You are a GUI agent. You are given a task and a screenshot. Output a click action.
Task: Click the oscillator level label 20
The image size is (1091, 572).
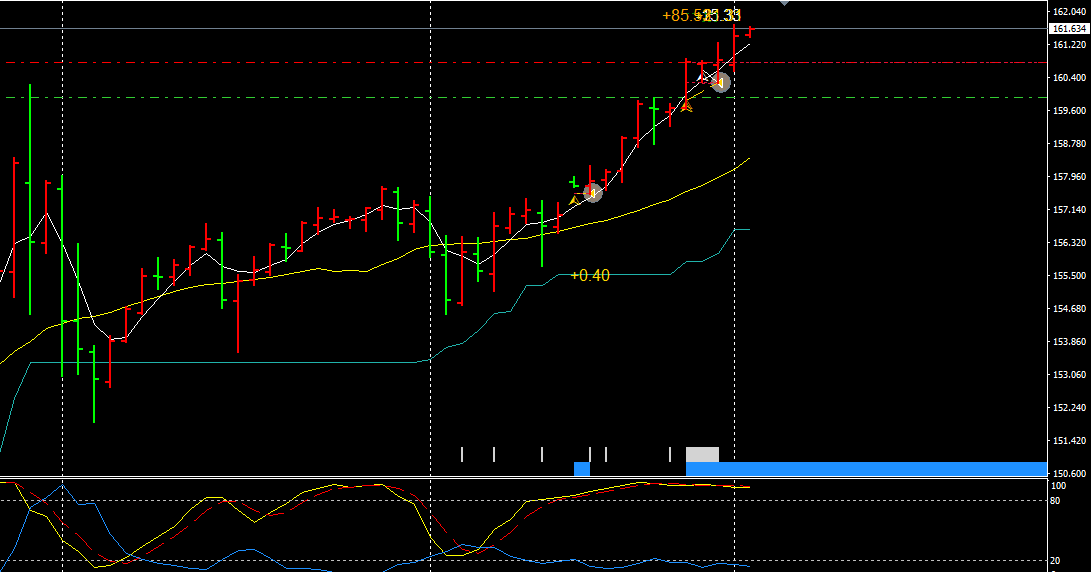pyautogui.click(x=1056, y=561)
